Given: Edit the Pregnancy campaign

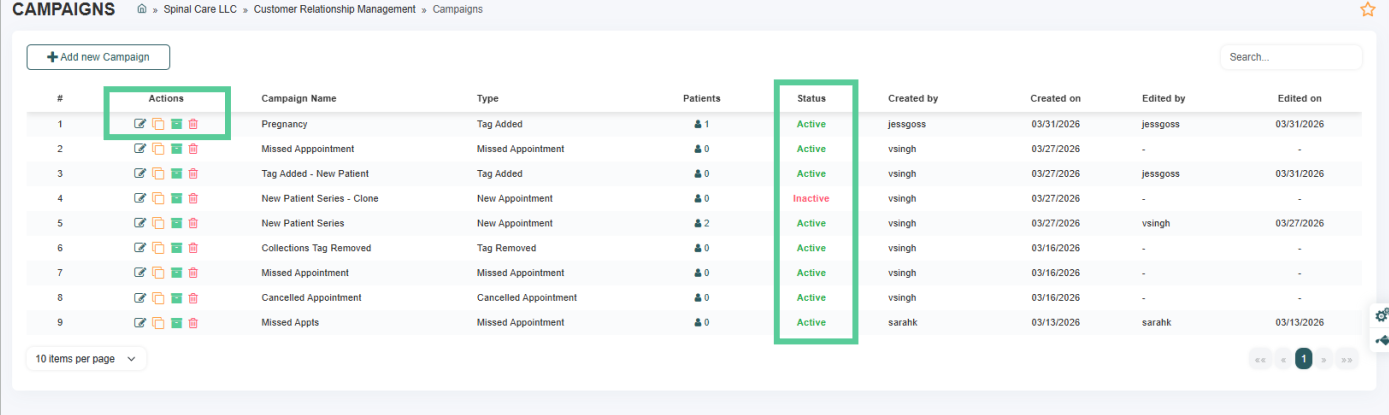Looking at the screenshot, I should pos(140,124).
